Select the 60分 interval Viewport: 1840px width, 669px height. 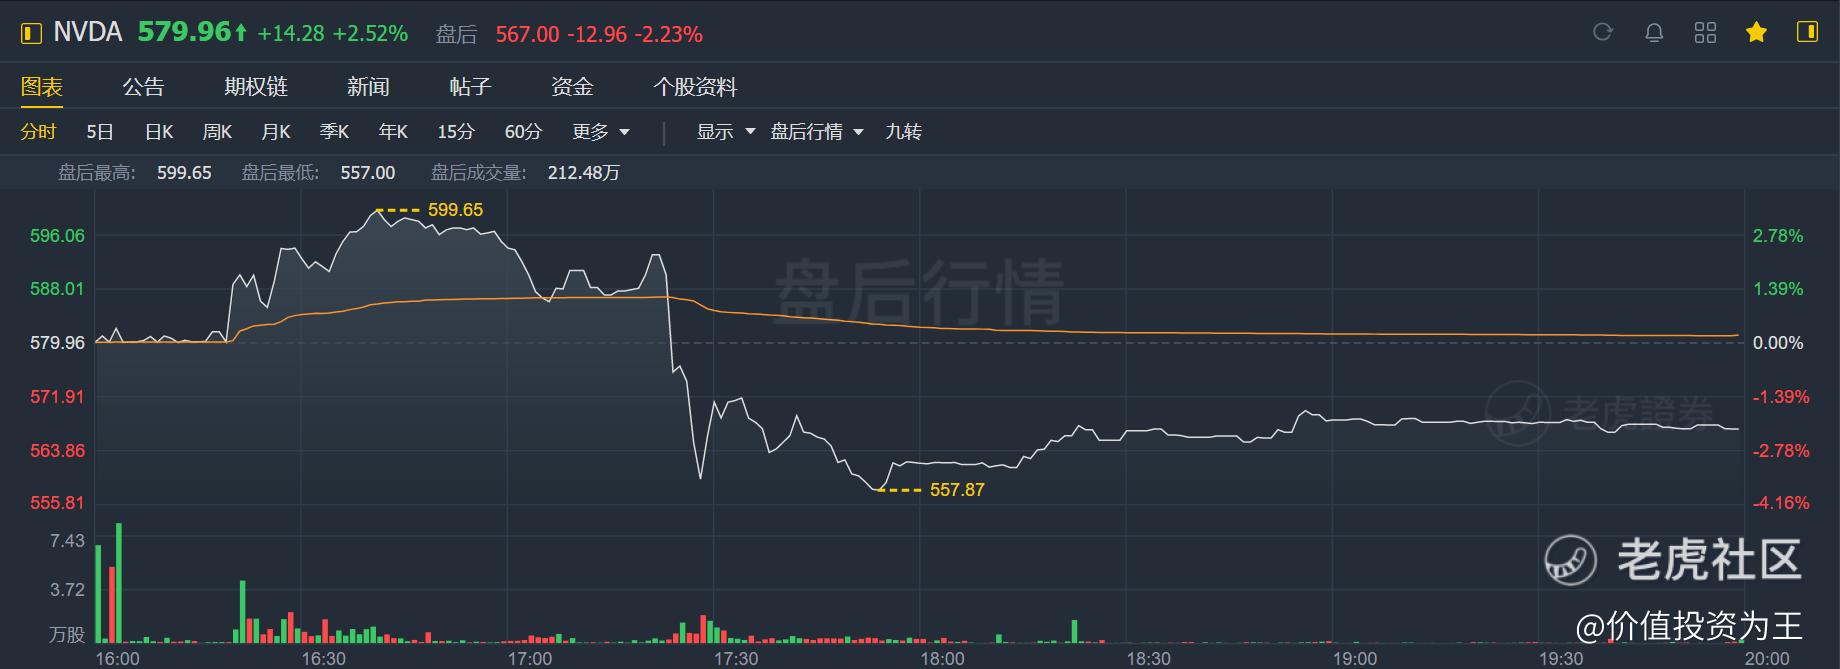coord(524,132)
